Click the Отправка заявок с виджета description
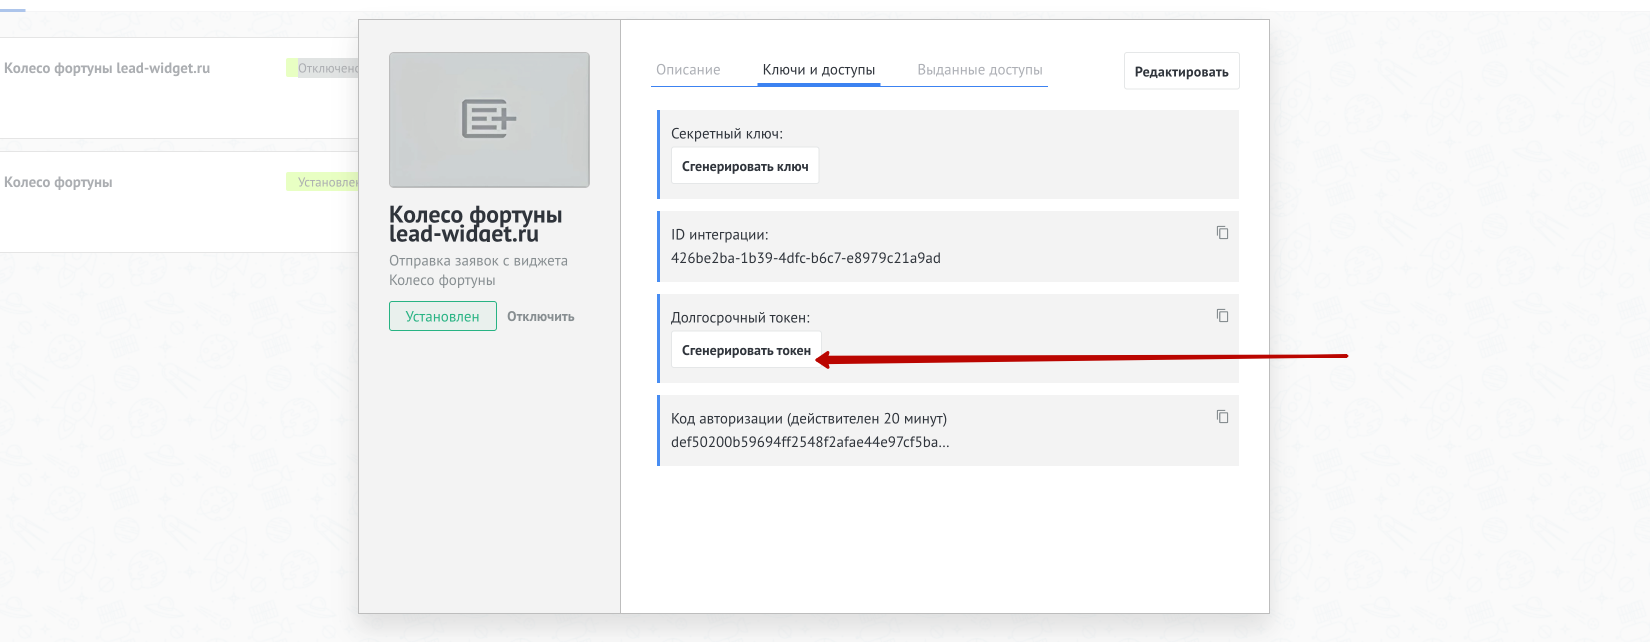The width and height of the screenshot is (1650, 642). coord(478,270)
